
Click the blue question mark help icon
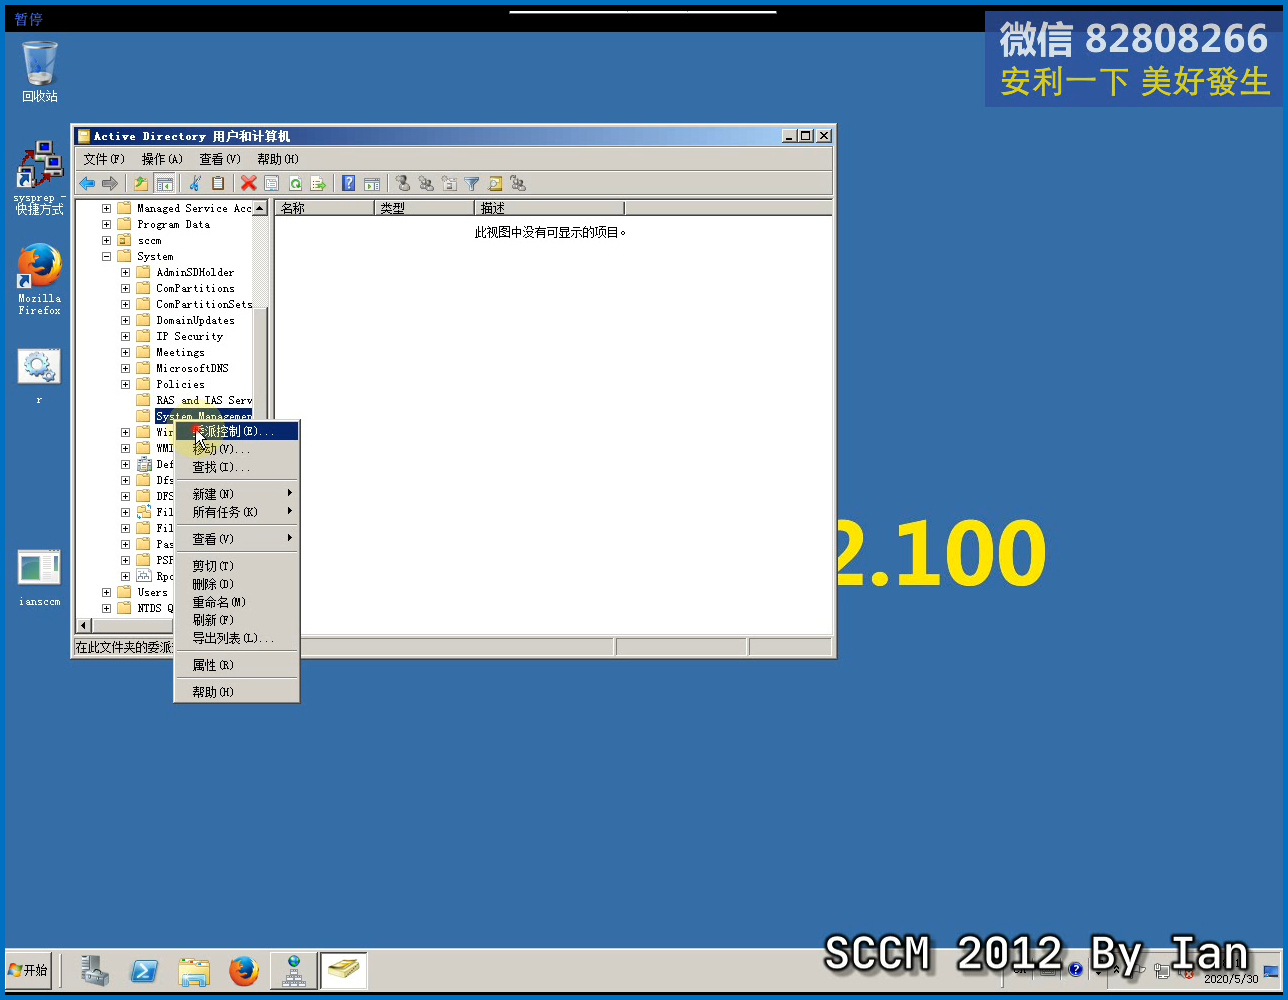[x=349, y=183]
